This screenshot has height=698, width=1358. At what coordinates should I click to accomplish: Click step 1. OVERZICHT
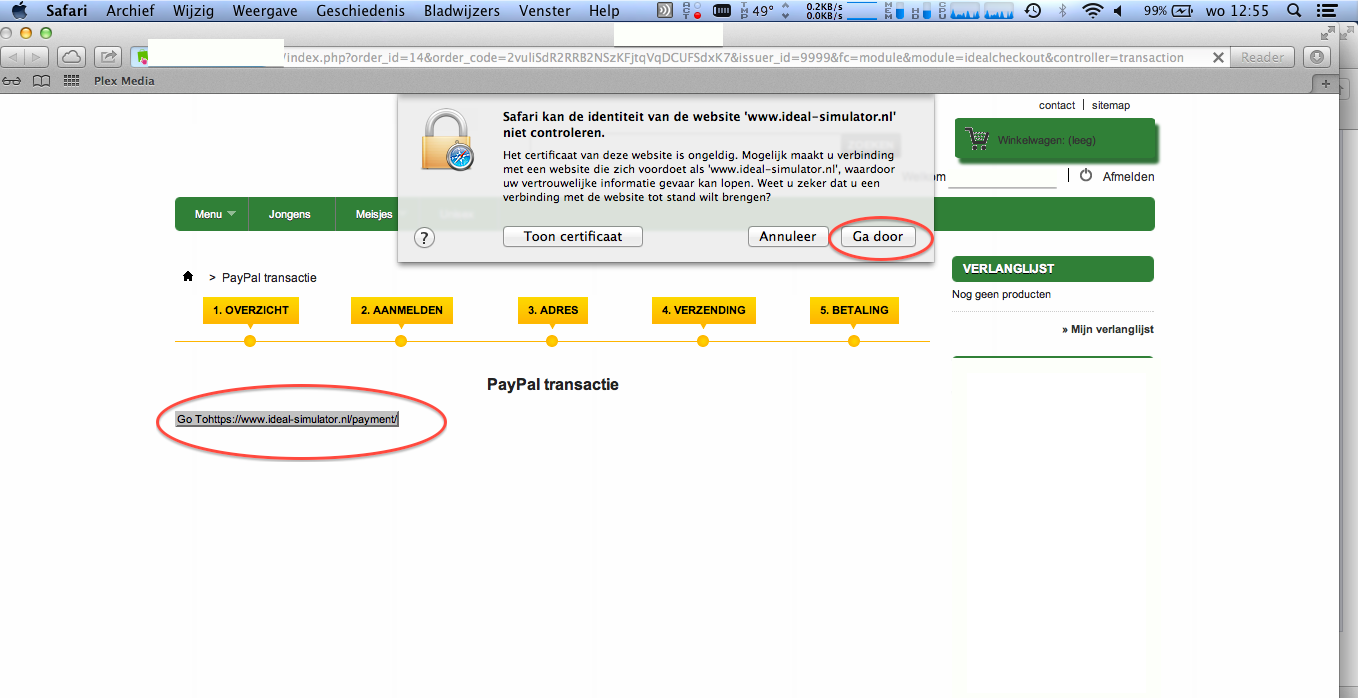tap(251, 310)
